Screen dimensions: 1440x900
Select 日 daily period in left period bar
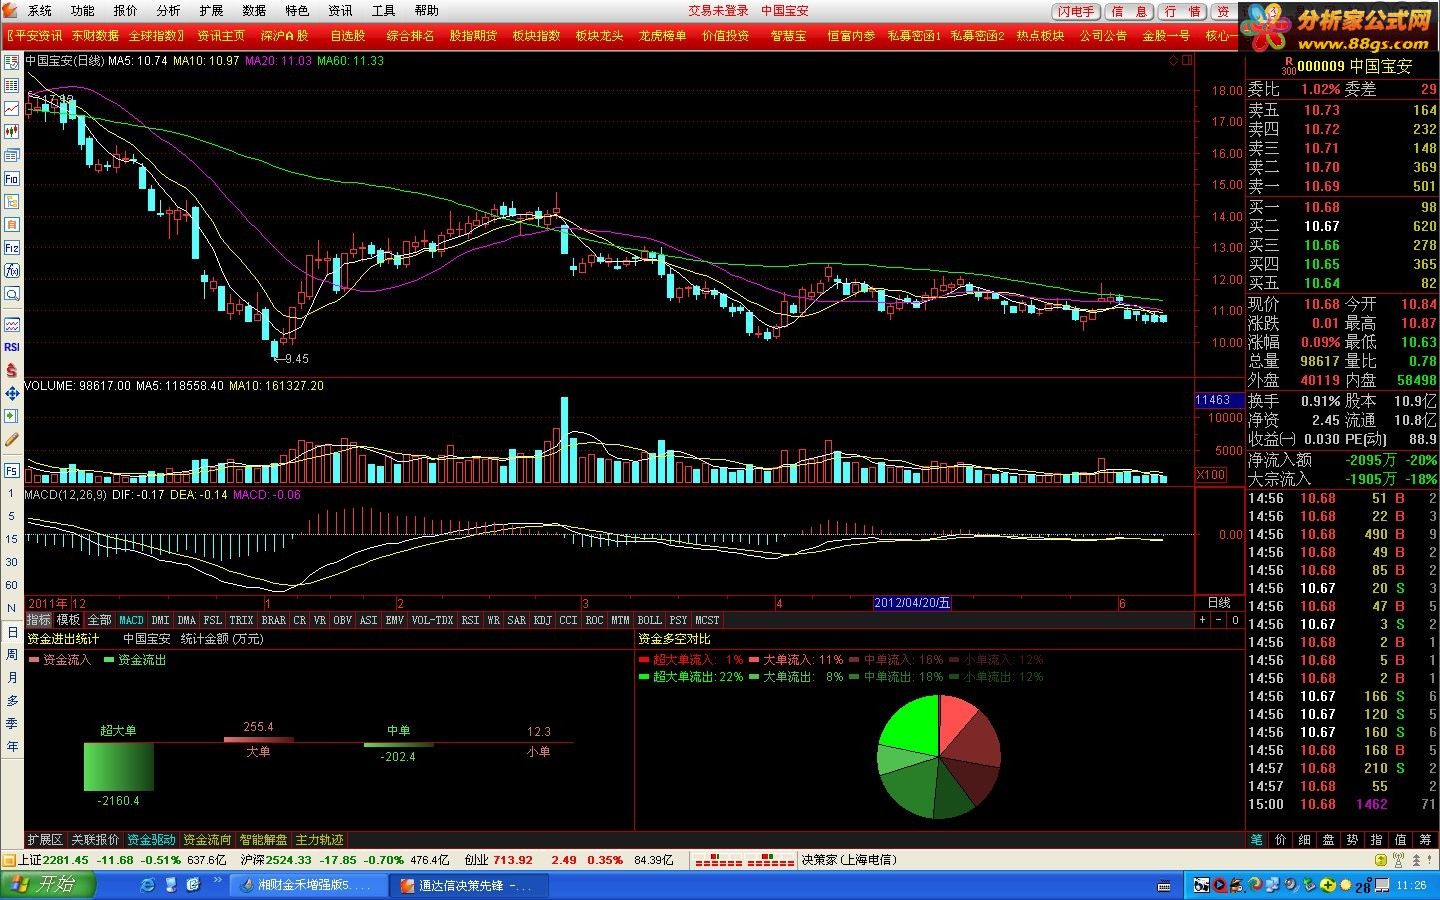(12, 632)
